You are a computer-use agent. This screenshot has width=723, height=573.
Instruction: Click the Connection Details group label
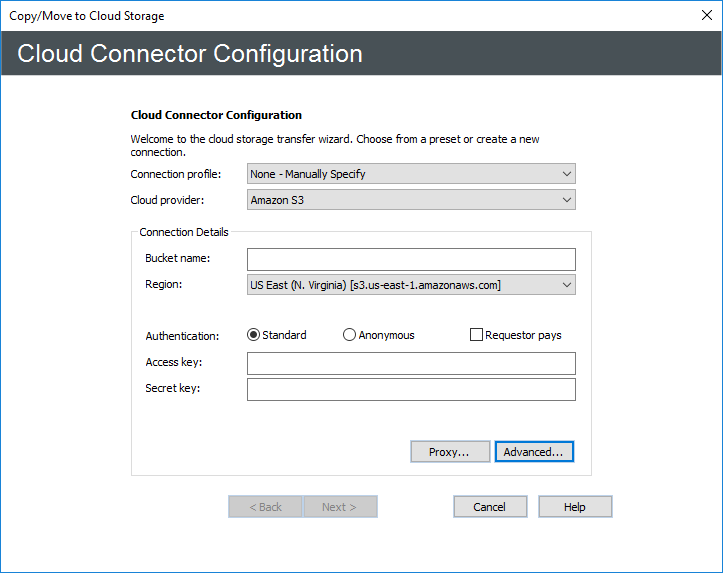tap(184, 232)
